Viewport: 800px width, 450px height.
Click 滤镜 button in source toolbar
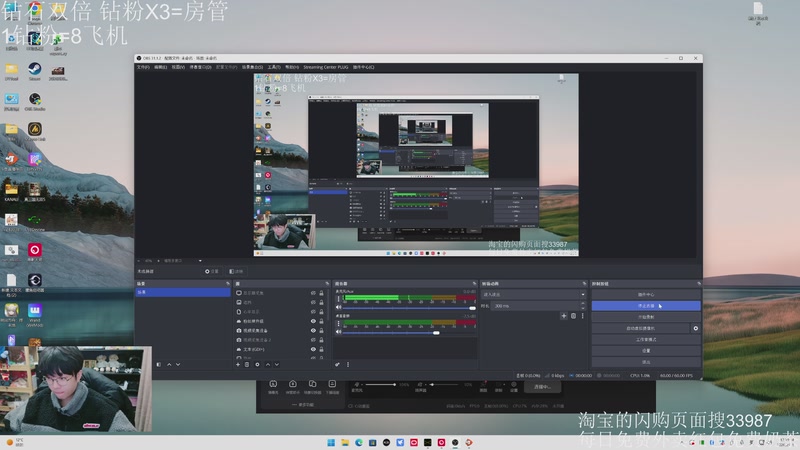click(236, 271)
